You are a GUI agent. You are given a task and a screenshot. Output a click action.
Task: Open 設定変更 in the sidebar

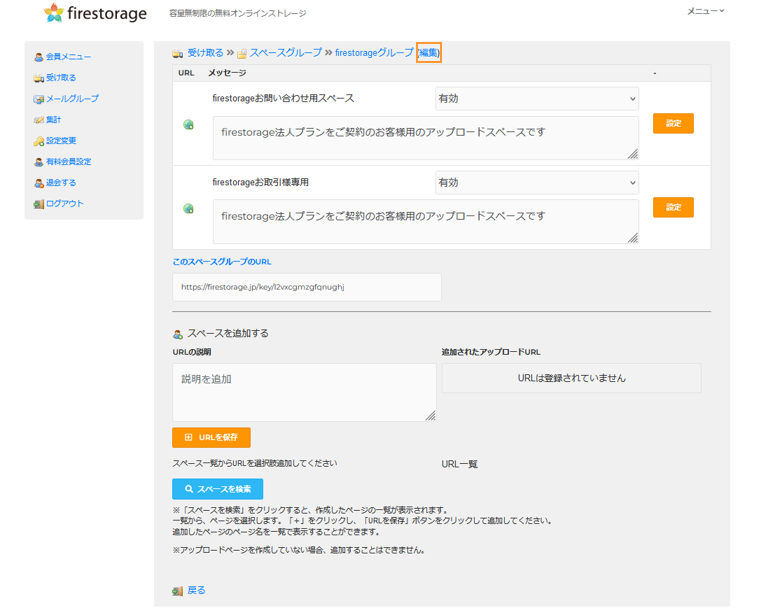61,140
